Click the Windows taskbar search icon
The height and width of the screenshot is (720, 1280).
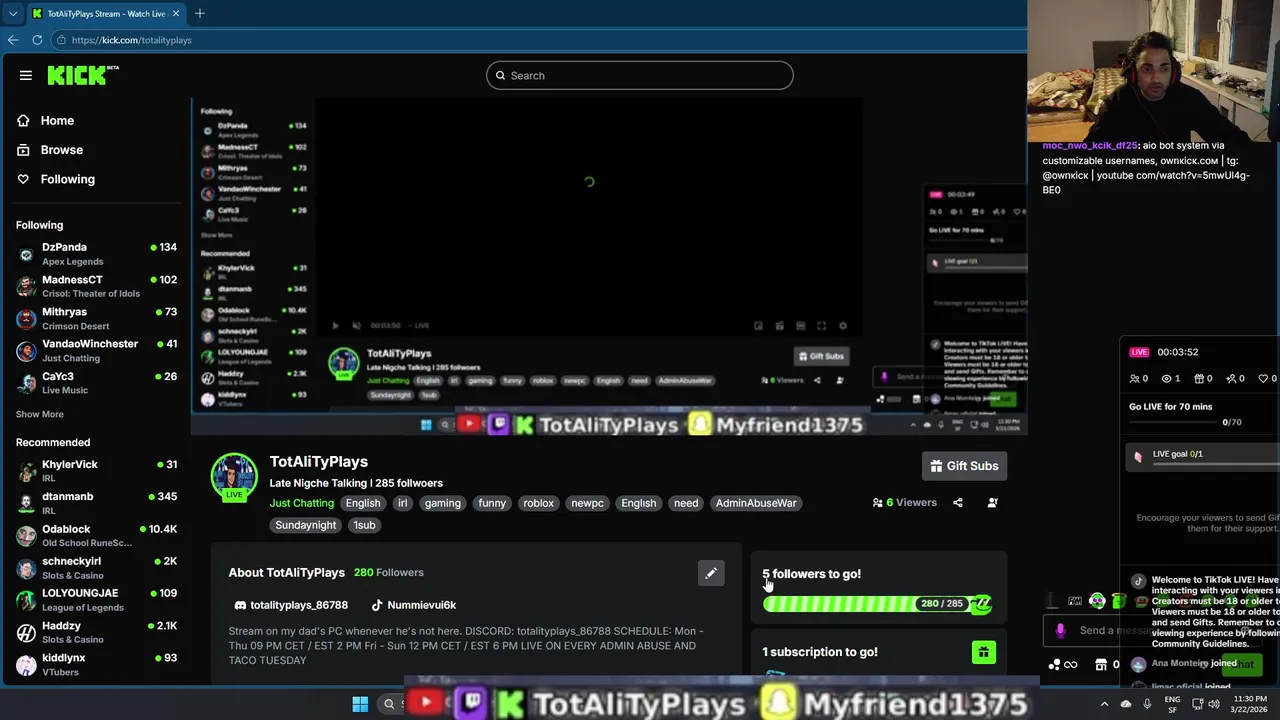tap(389, 704)
